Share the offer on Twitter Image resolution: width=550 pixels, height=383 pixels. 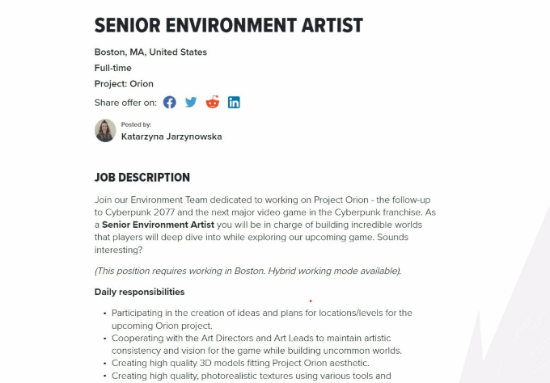tap(191, 102)
